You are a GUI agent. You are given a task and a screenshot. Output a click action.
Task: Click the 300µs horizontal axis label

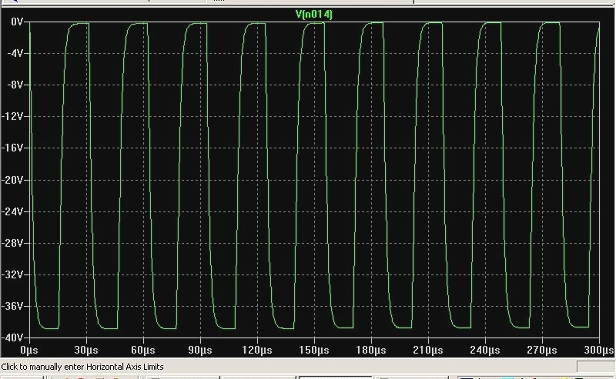point(600,350)
